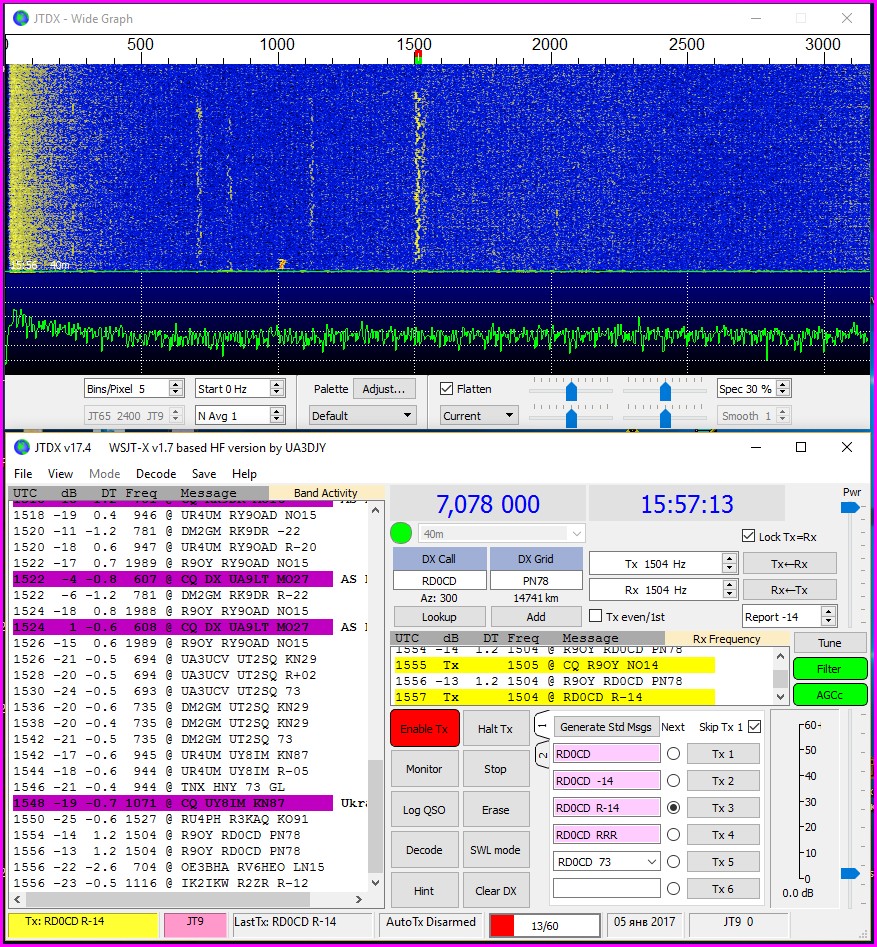Image resolution: width=877 pixels, height=947 pixels.
Task: Open the RD0CD 73 message combo box
Action: click(652, 861)
